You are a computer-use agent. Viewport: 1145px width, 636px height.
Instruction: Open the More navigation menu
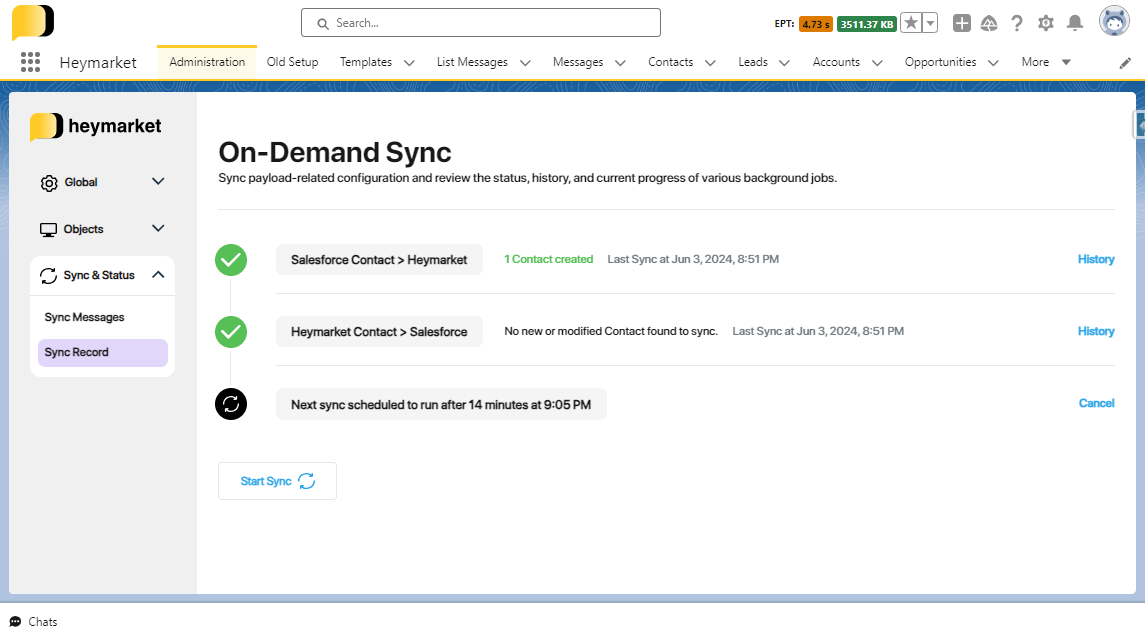(x=1046, y=62)
